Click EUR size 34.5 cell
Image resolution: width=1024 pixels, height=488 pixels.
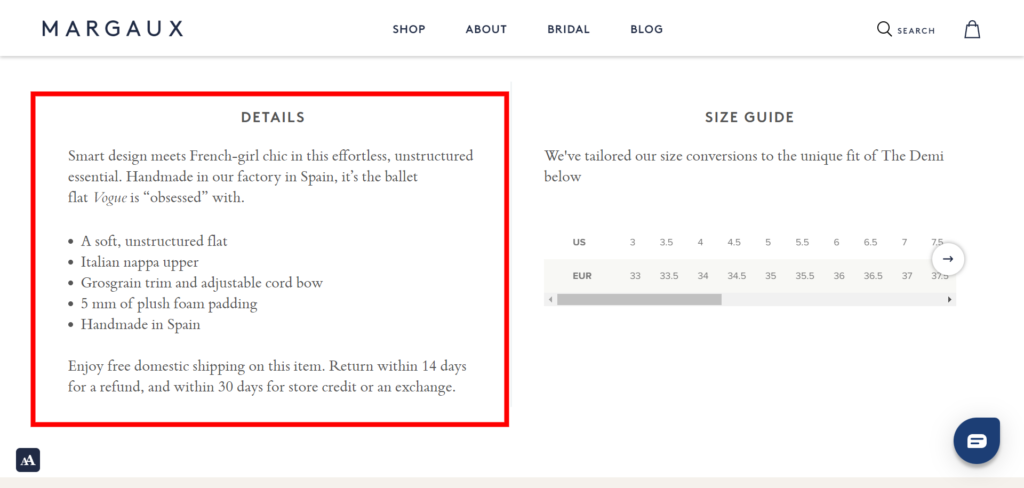point(737,276)
